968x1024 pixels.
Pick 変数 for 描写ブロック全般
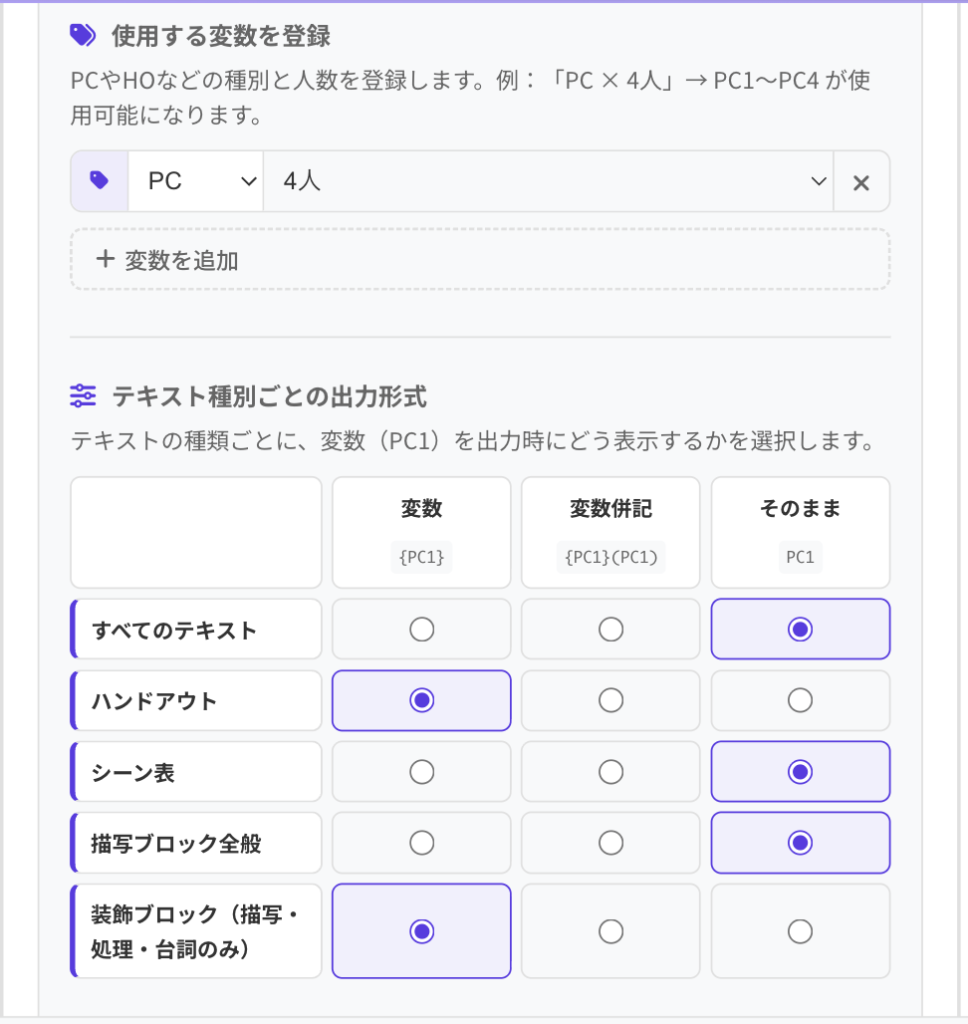tap(421, 843)
